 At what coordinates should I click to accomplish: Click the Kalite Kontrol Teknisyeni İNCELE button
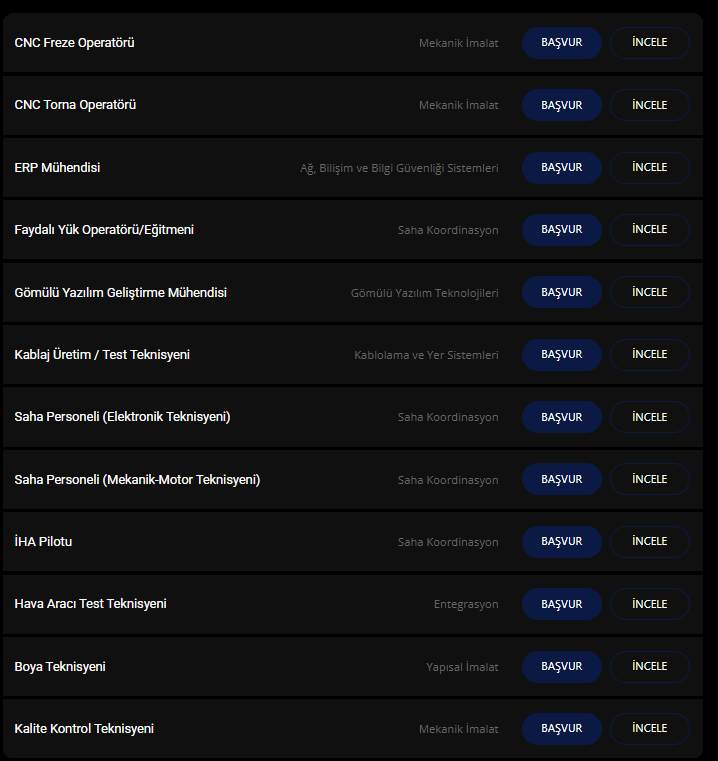pyautogui.click(x=650, y=729)
